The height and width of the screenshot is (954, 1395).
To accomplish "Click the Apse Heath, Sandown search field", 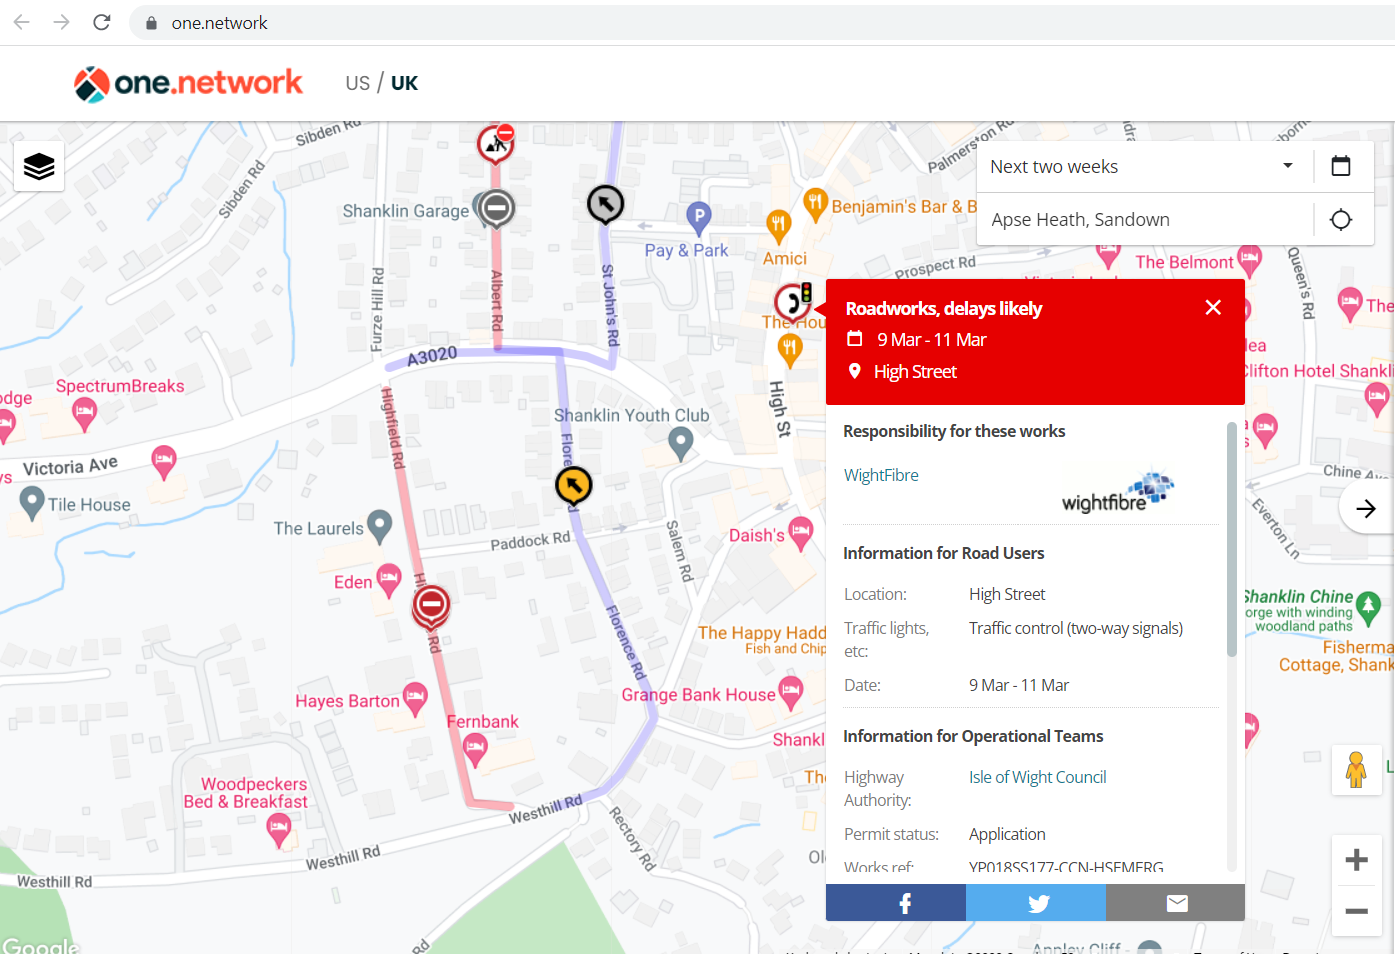I will click(x=1145, y=220).
